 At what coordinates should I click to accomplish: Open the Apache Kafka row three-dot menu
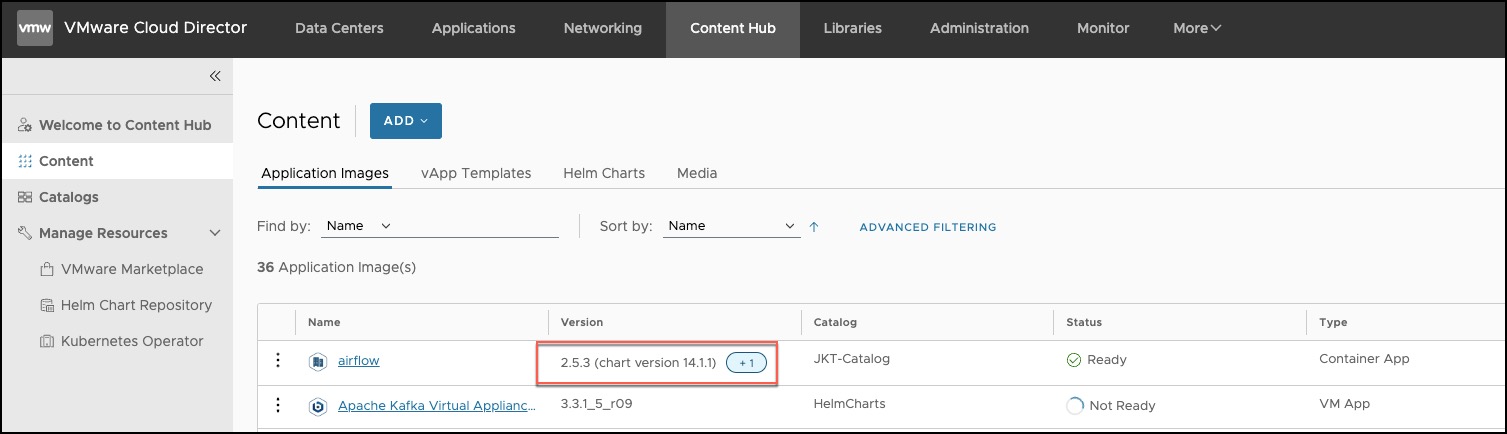click(x=278, y=405)
